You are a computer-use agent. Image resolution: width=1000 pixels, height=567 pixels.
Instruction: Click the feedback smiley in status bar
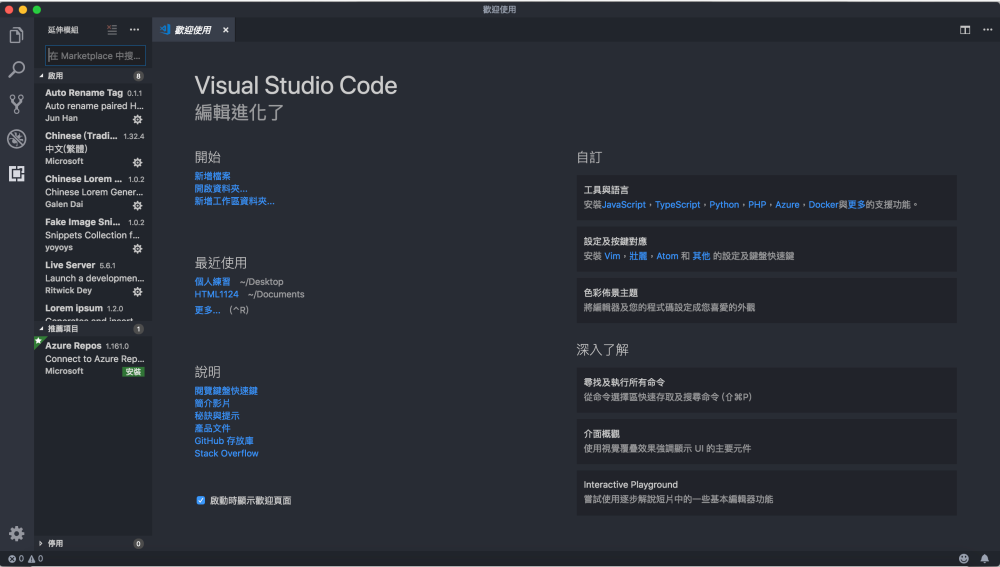tap(964, 559)
